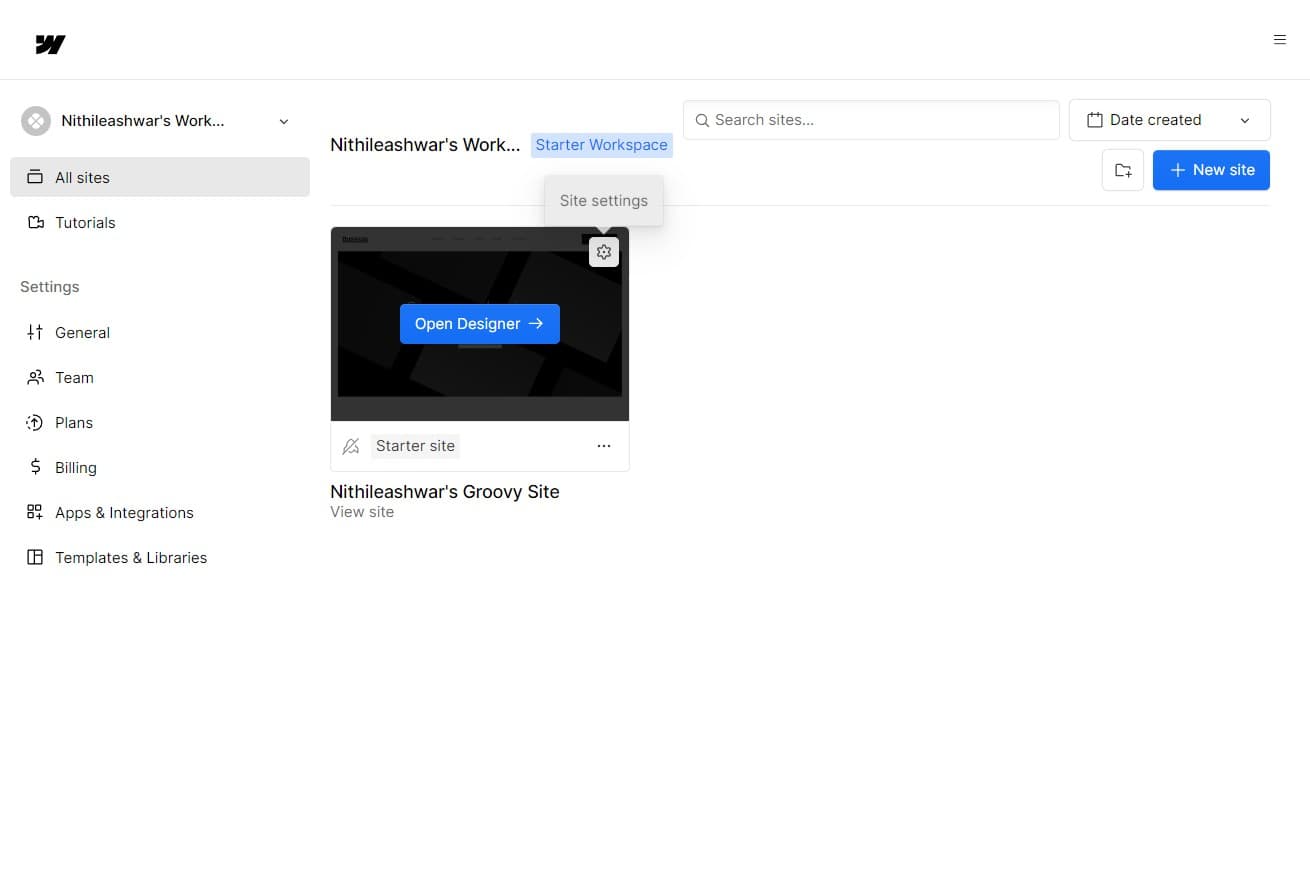Open Apps & Integrations
The width and height of the screenshot is (1310, 894).
(124, 512)
